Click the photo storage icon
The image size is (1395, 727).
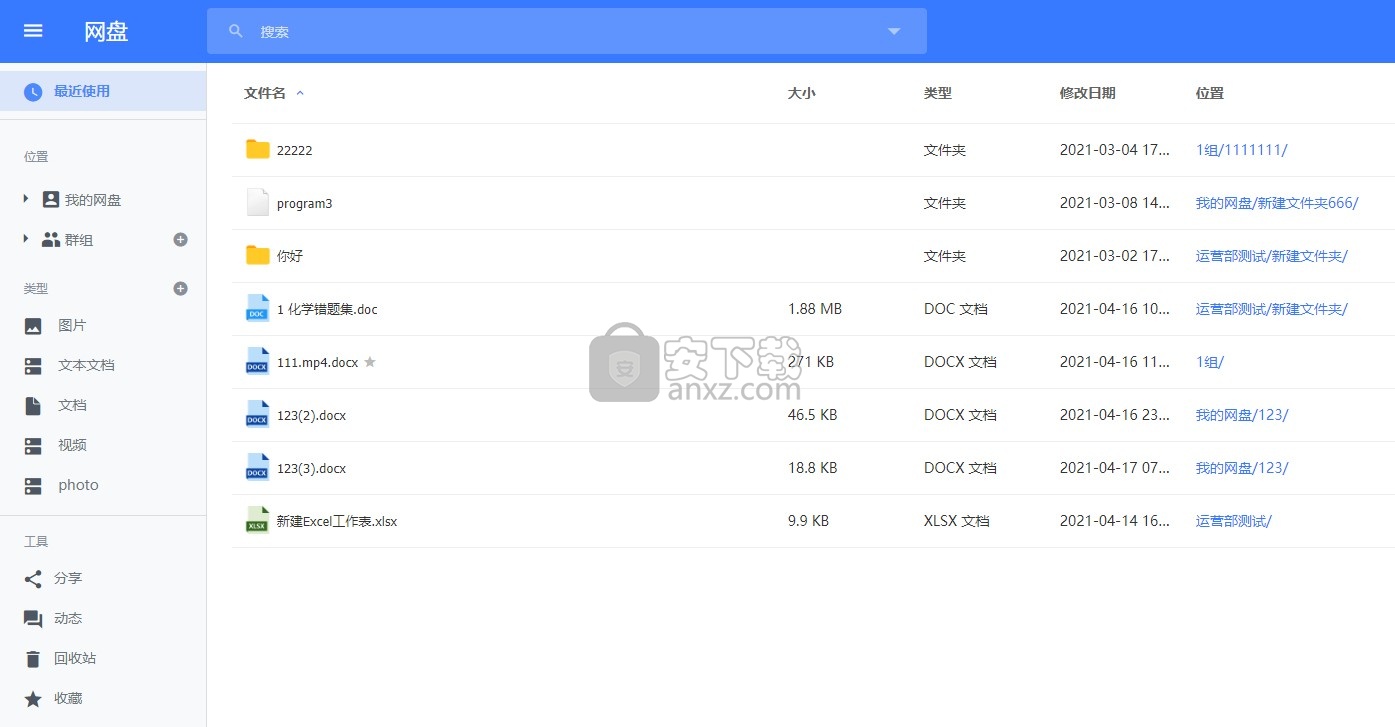33,485
